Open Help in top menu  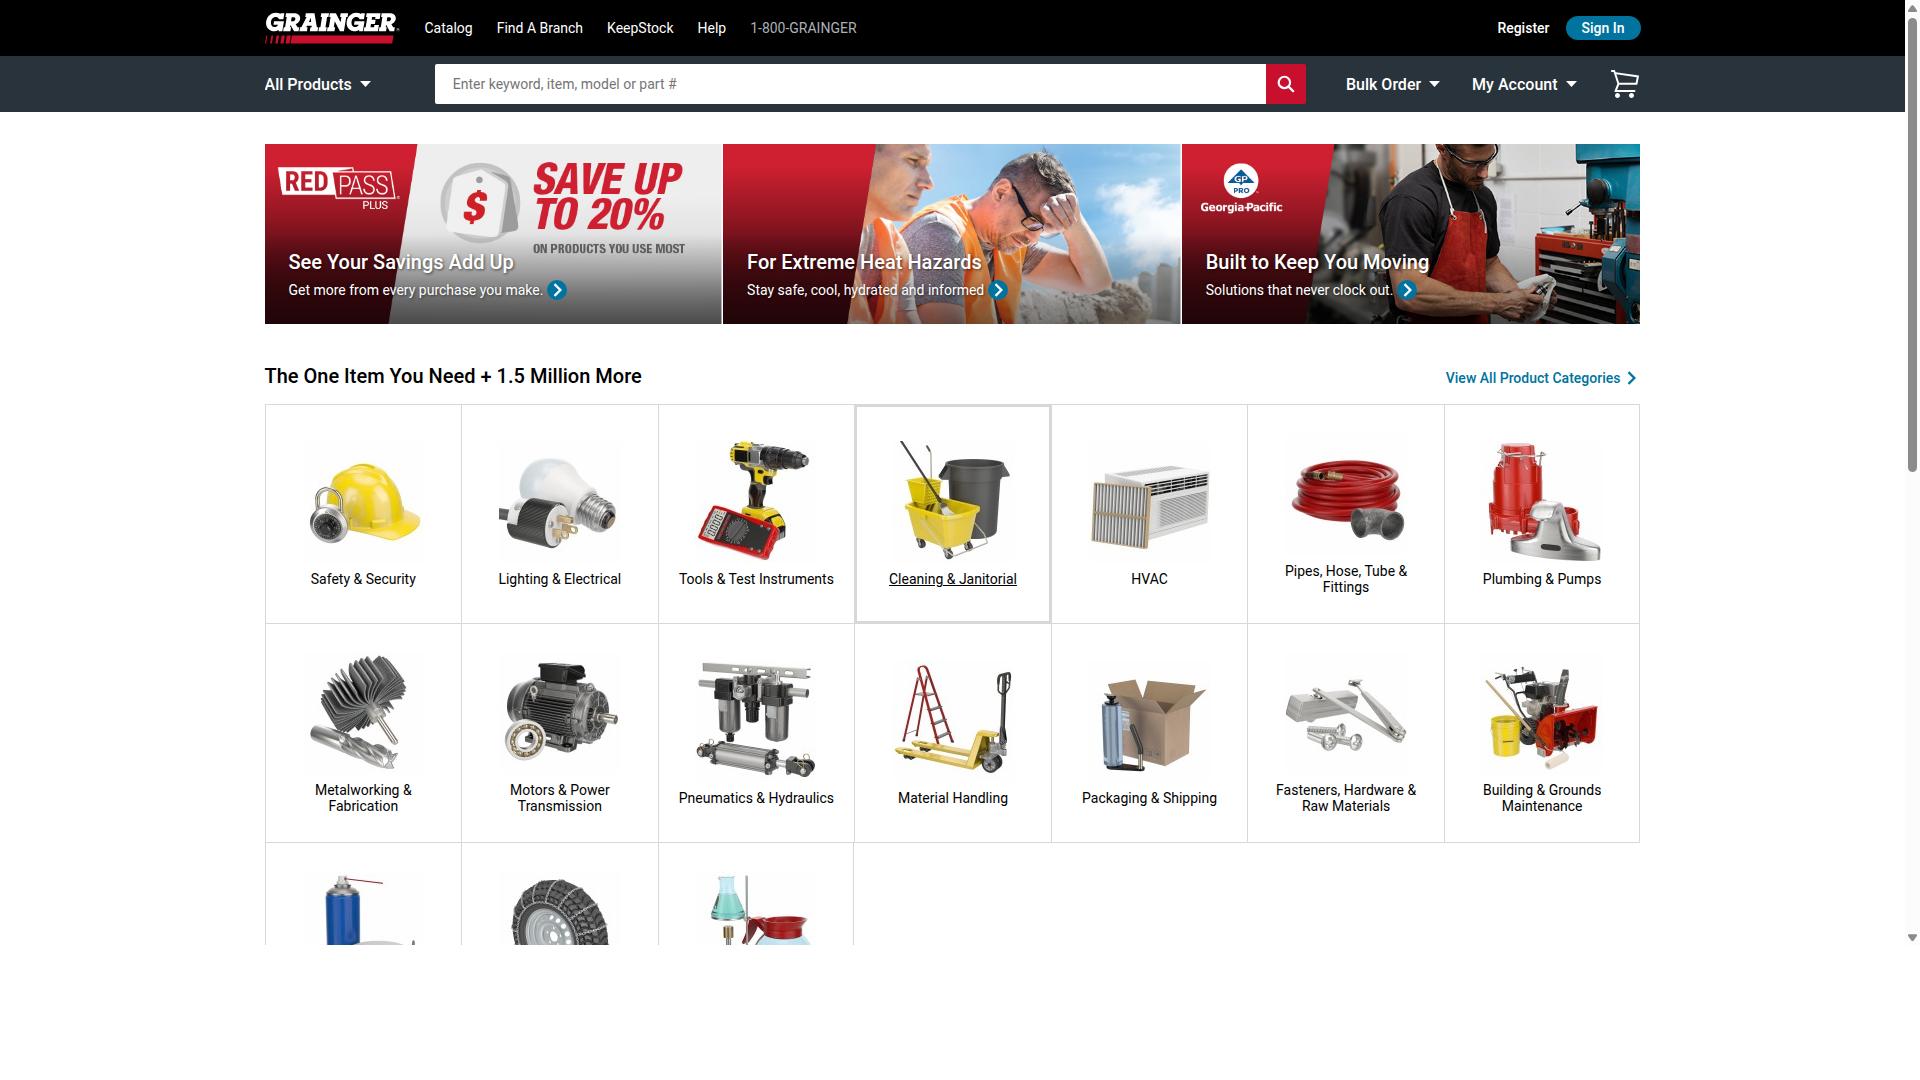coord(711,28)
